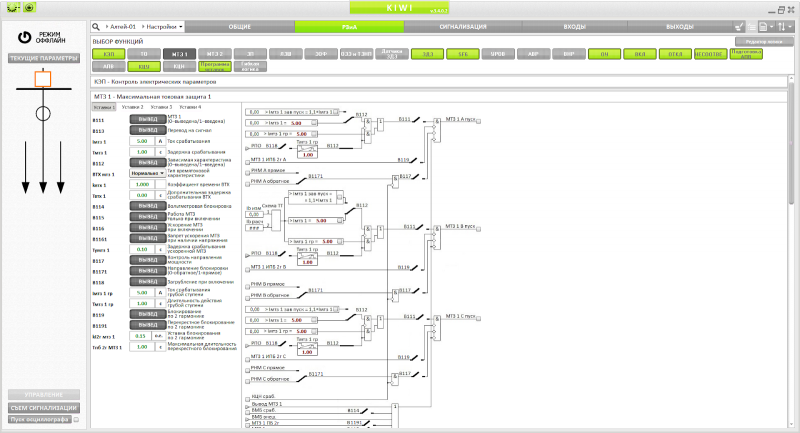Select the КЦН function button
The image size is (800, 433).
tap(180, 66)
